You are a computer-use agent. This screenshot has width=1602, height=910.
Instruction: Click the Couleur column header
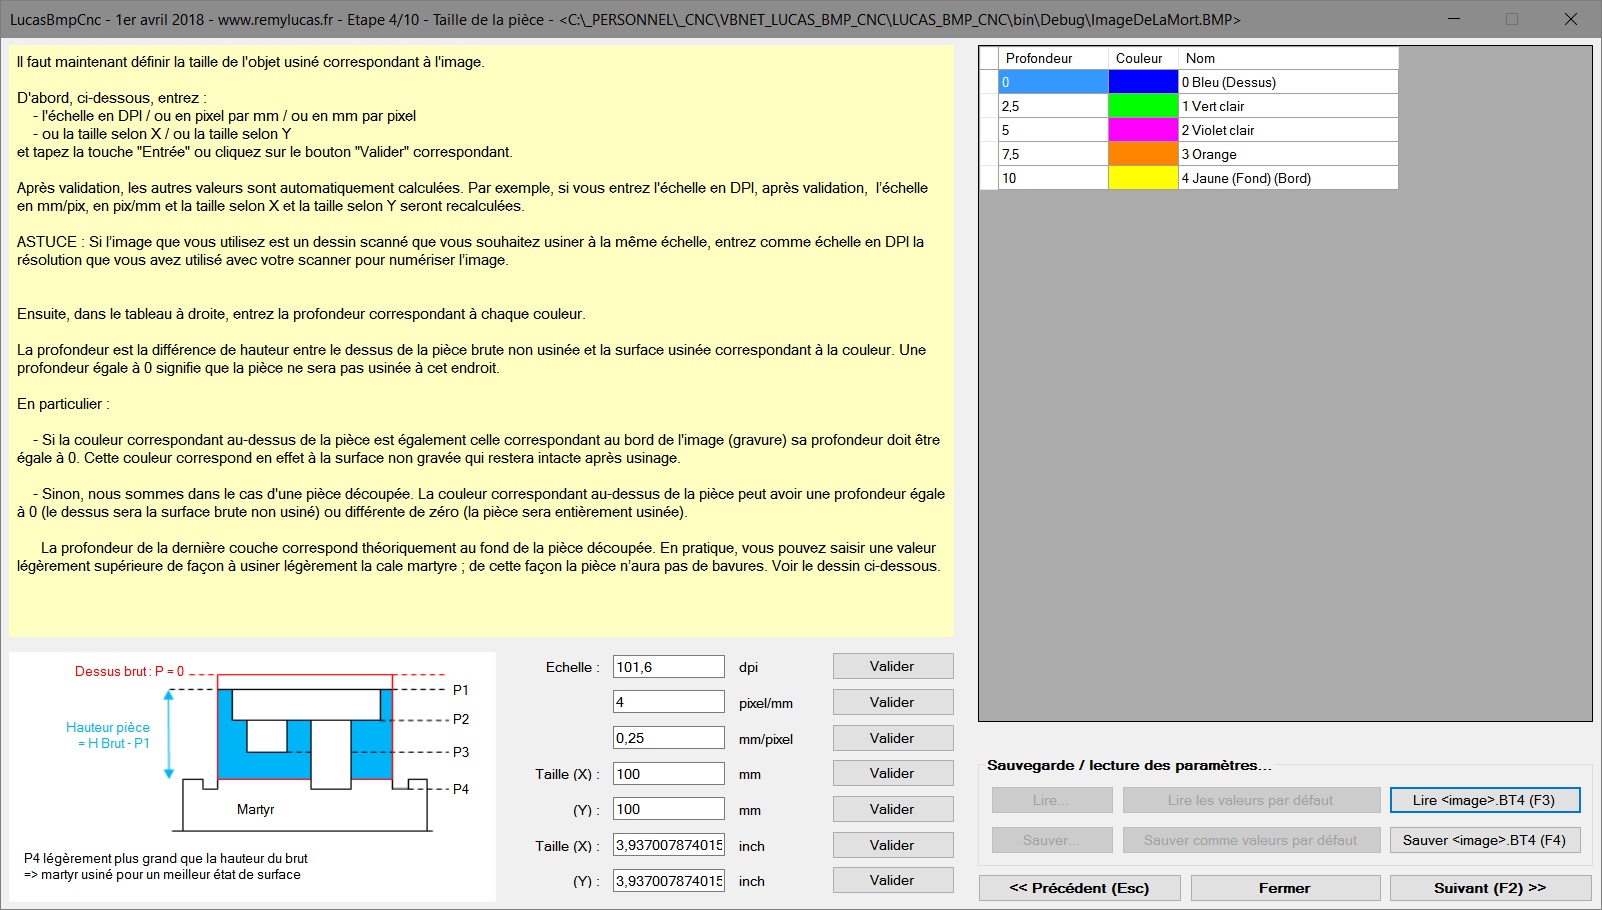(1143, 58)
